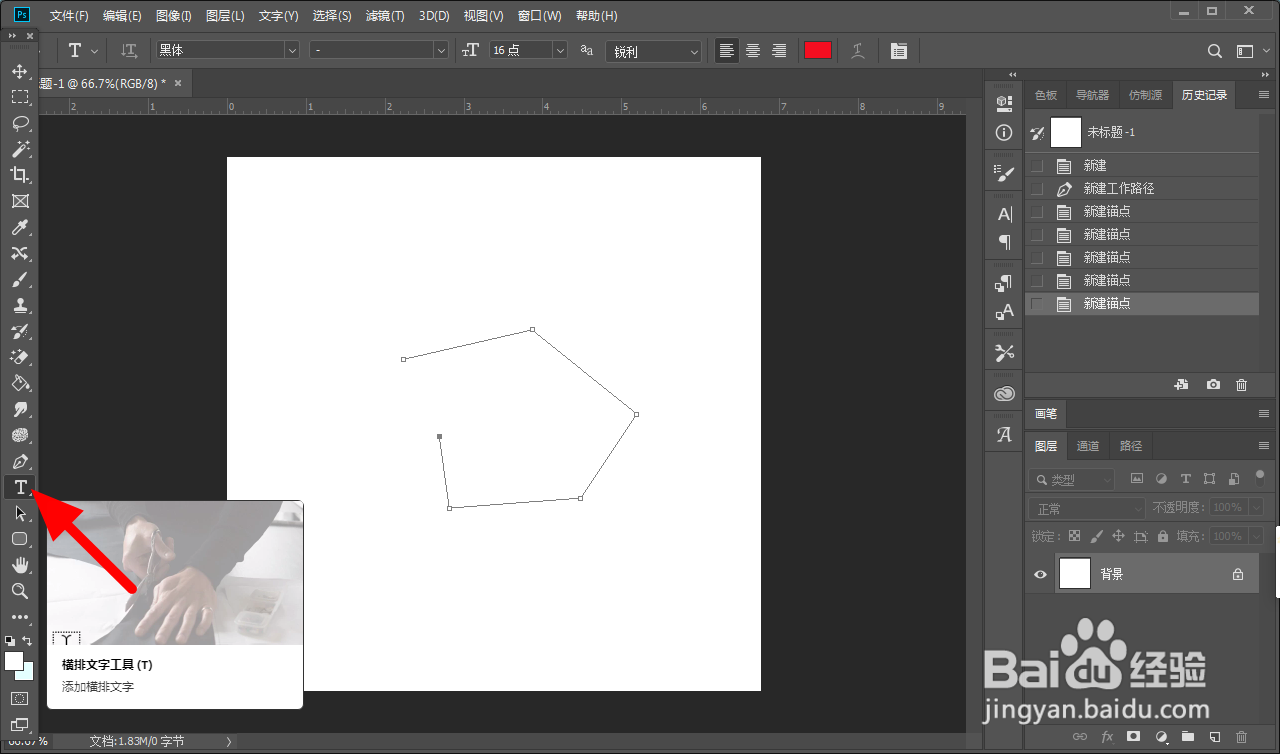Select the Frame tool
The width and height of the screenshot is (1280, 754).
point(19,201)
